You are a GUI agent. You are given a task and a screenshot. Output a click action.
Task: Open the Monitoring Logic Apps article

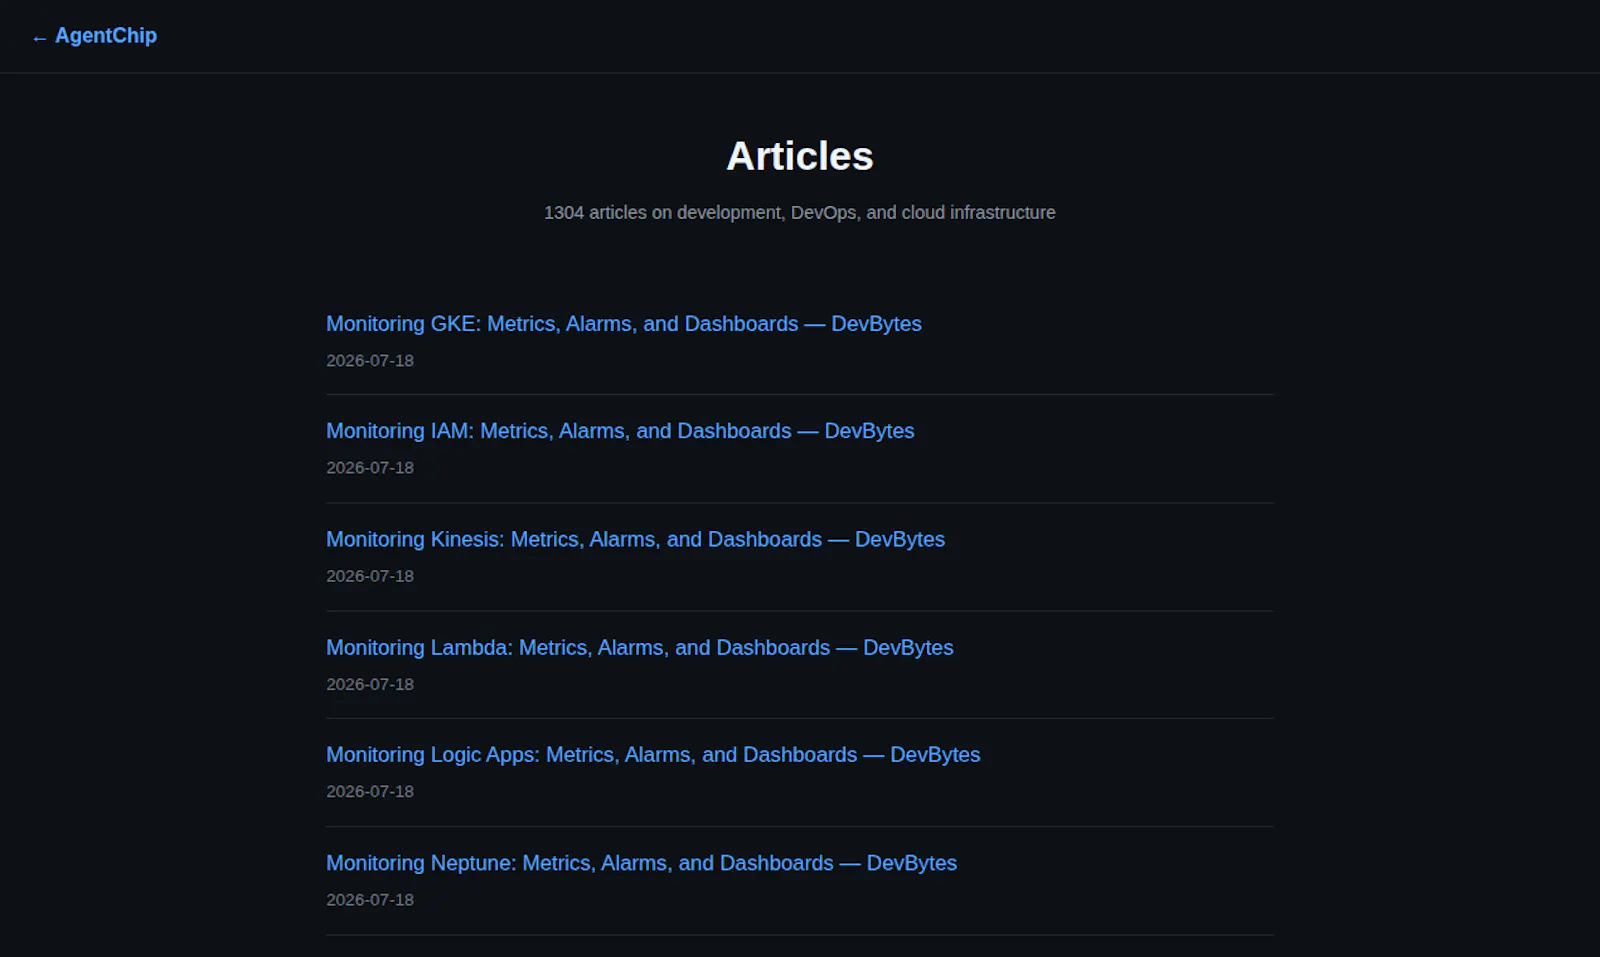pyautogui.click(x=653, y=755)
